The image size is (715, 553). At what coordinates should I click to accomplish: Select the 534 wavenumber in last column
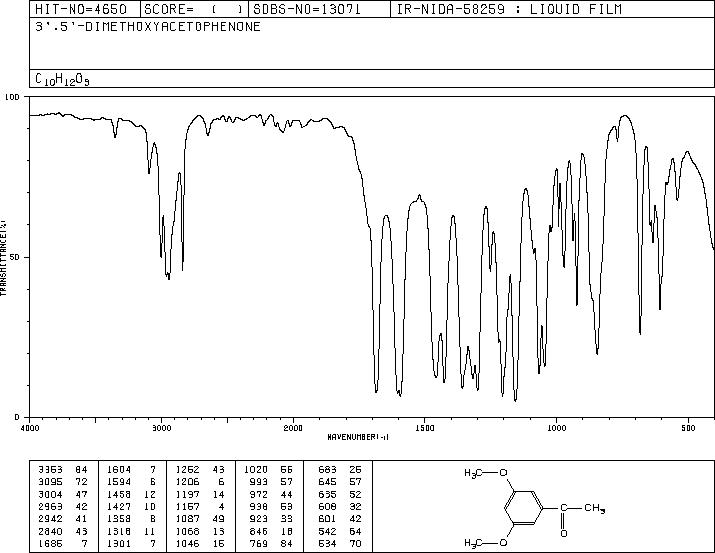327,544
